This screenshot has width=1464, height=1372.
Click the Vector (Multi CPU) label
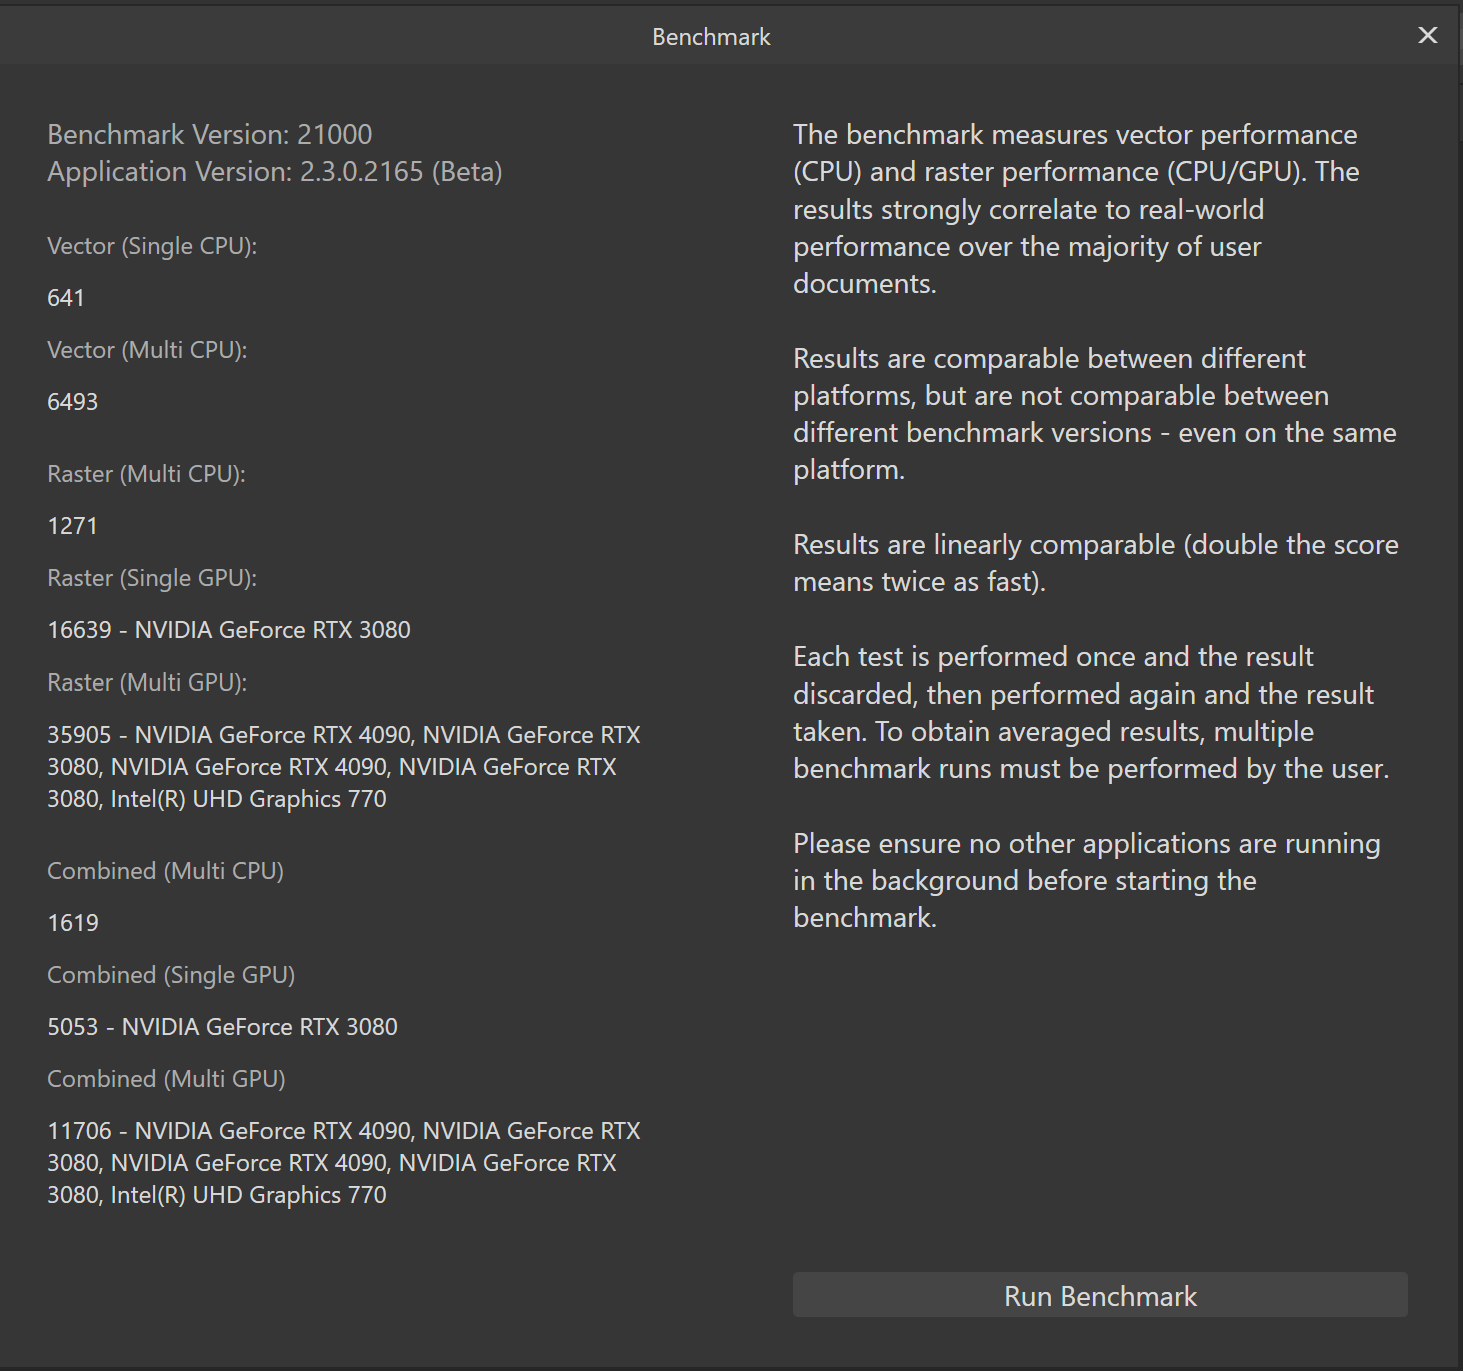click(x=147, y=350)
